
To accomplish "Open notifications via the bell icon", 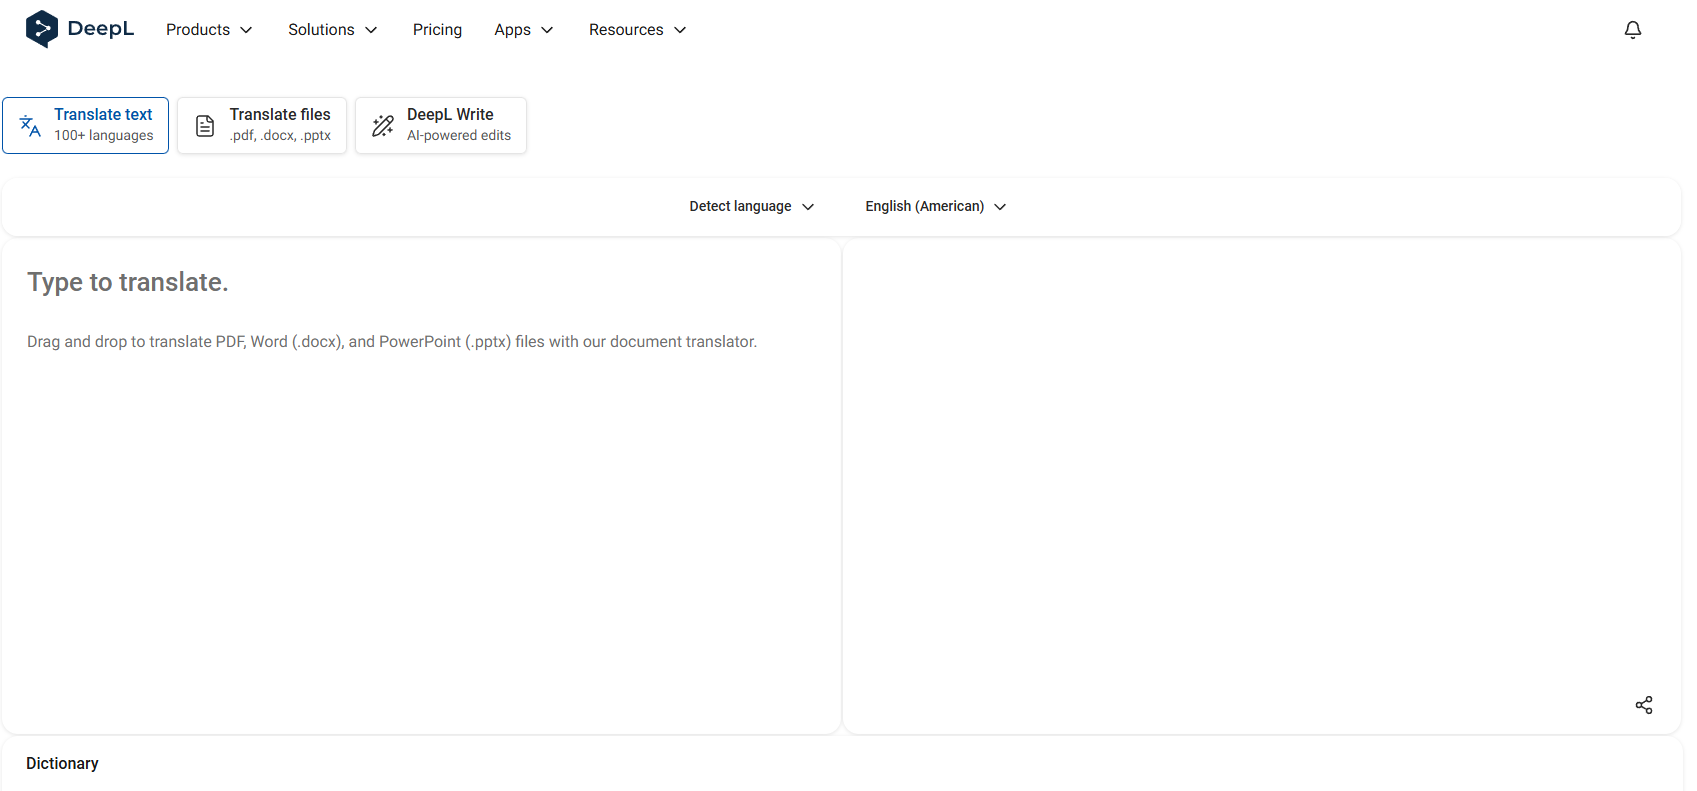I will coord(1632,30).
